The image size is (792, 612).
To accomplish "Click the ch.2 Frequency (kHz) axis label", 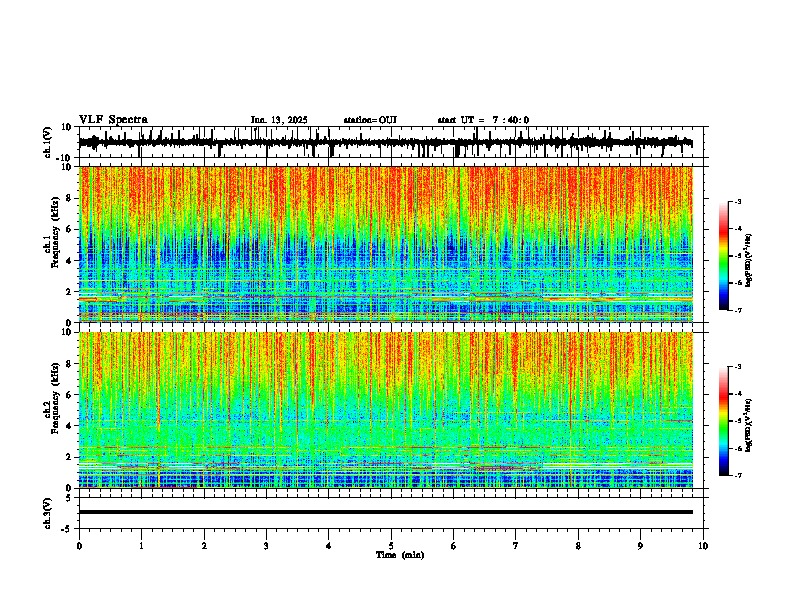I will (53, 398).
